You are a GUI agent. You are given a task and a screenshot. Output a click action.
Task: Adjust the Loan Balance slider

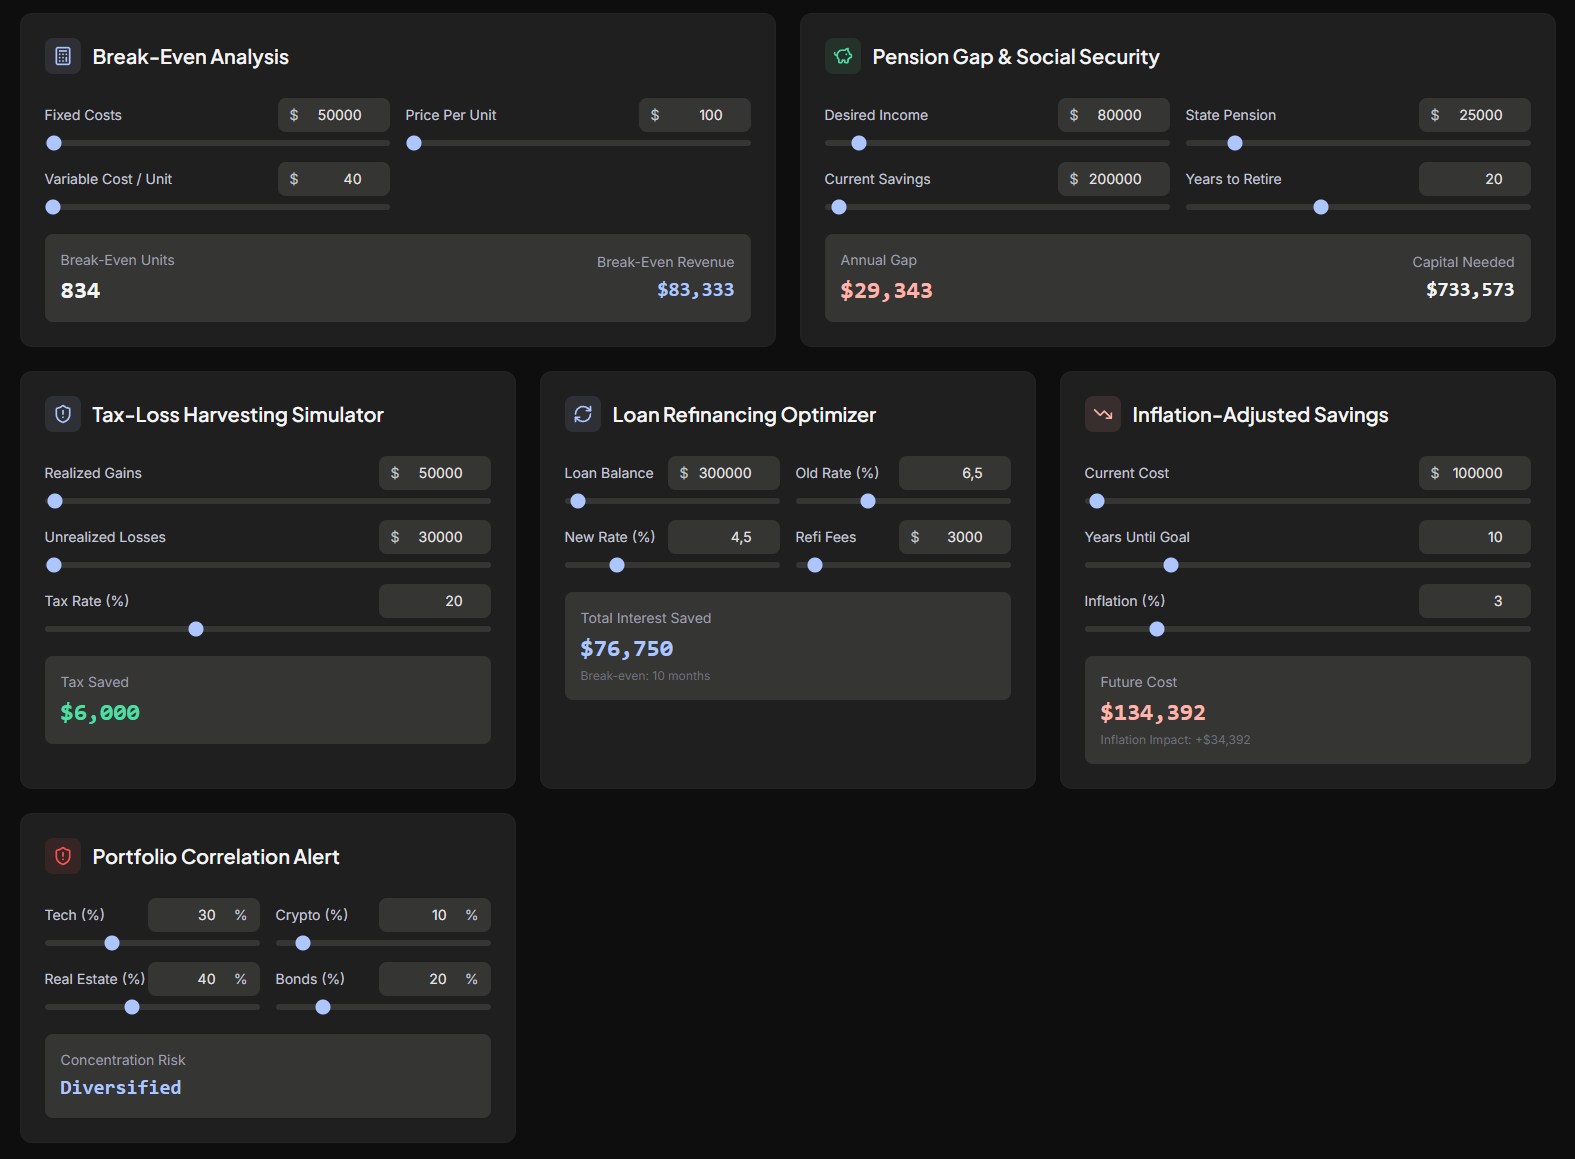point(672,501)
